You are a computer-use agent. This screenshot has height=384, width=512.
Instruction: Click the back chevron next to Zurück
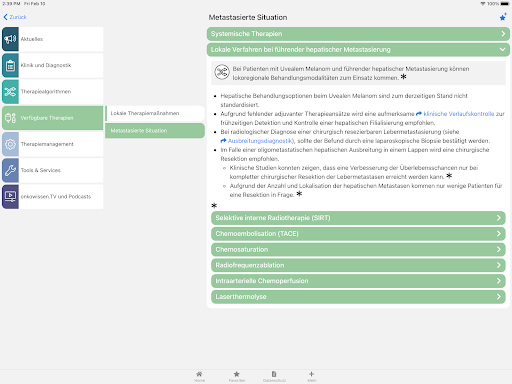click(5, 17)
